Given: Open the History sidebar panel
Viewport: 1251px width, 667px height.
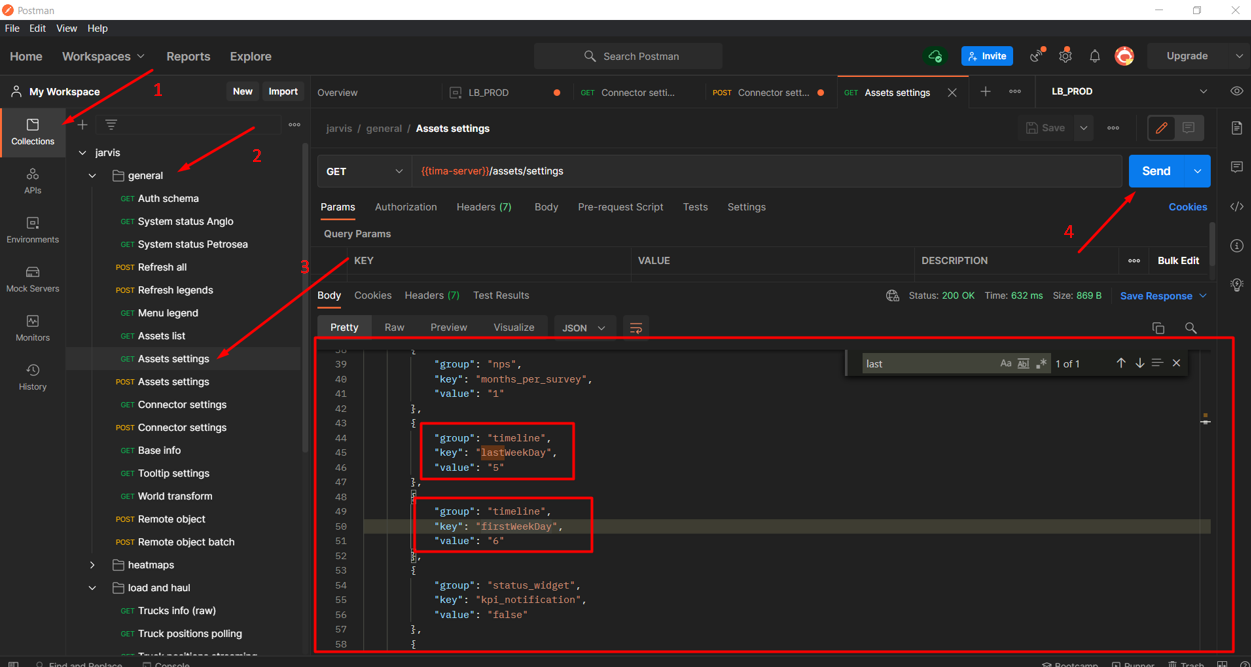Looking at the screenshot, I should pyautogui.click(x=32, y=376).
